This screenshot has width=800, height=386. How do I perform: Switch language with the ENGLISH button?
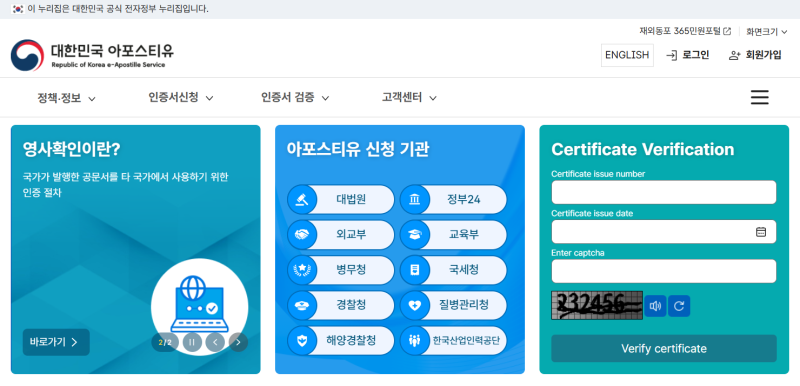click(x=627, y=55)
